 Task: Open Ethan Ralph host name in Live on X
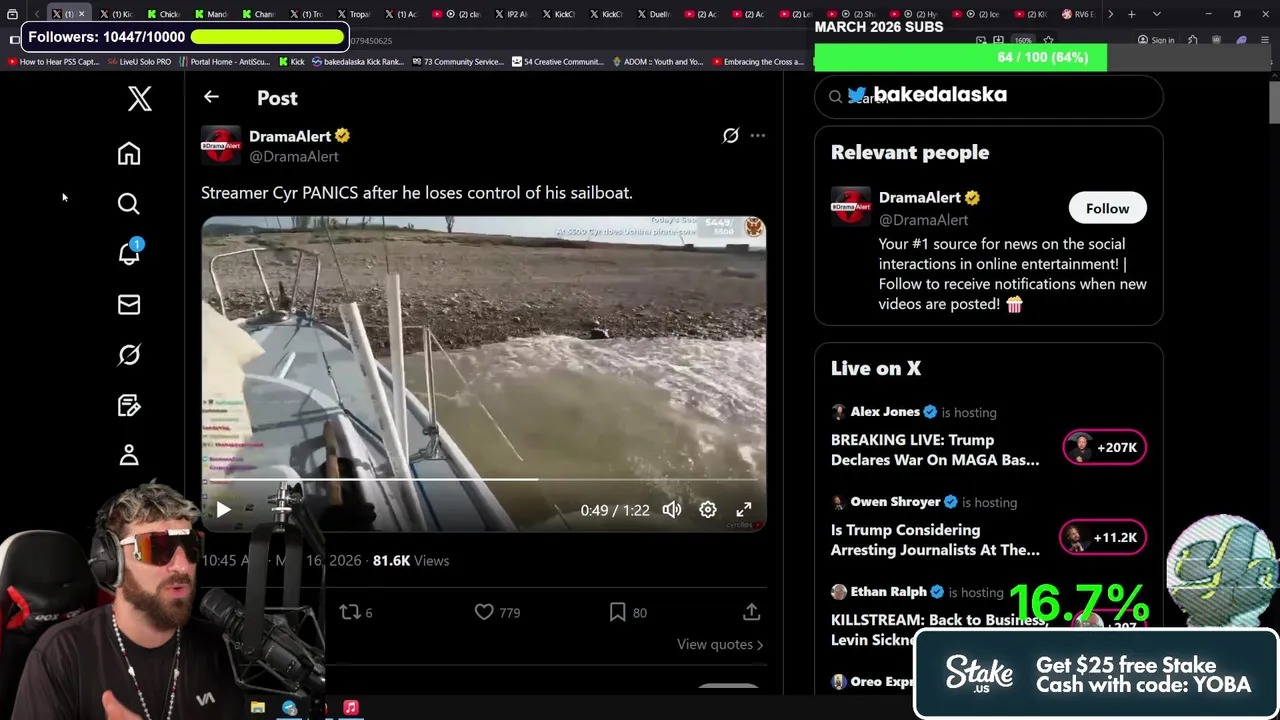click(x=887, y=592)
